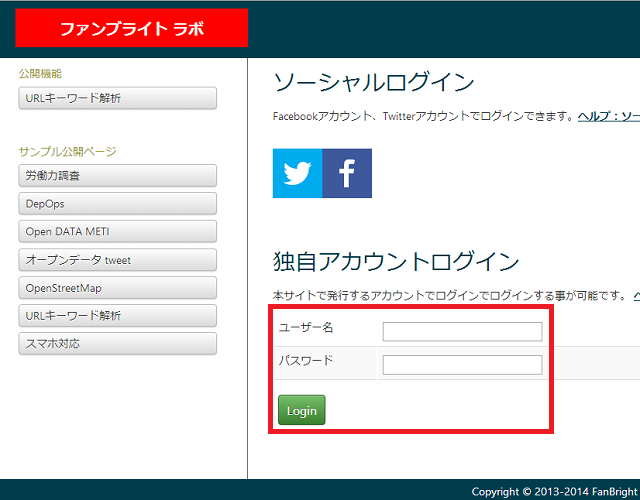640x500 pixels.
Task: Open the スマホ対応 sample page
Action: coord(118,344)
